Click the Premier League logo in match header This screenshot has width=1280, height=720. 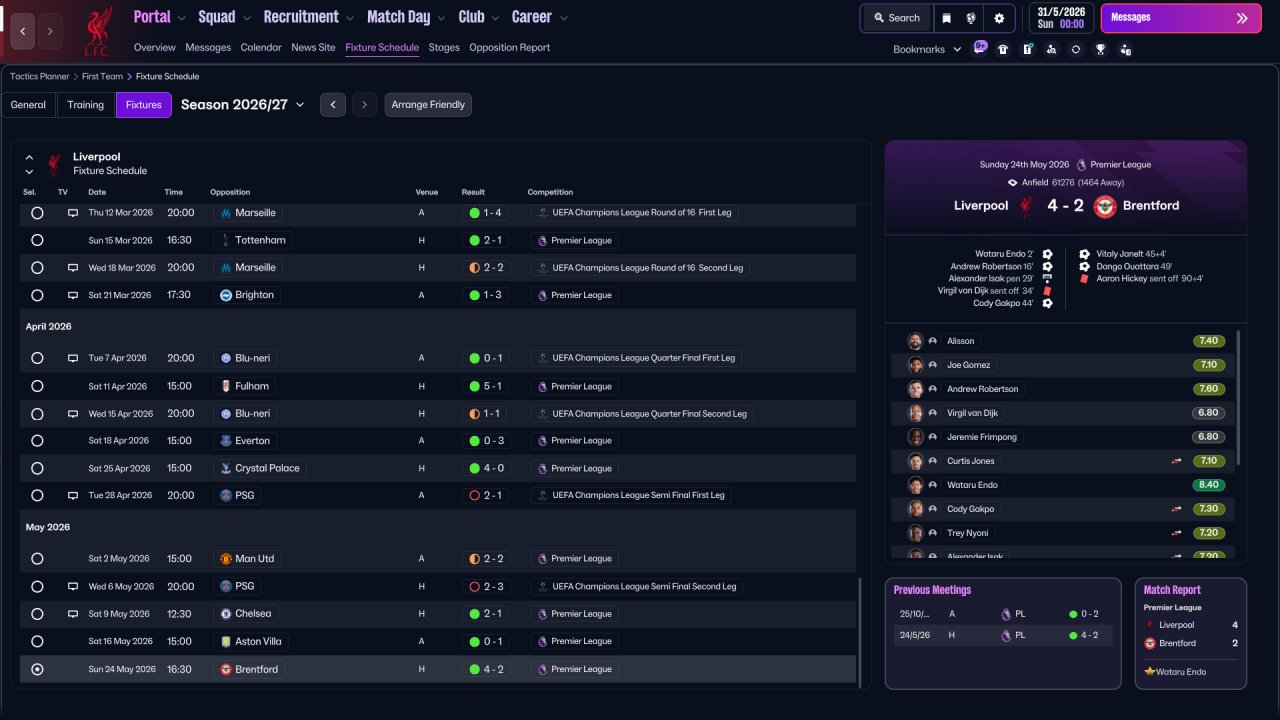[x=1081, y=165]
